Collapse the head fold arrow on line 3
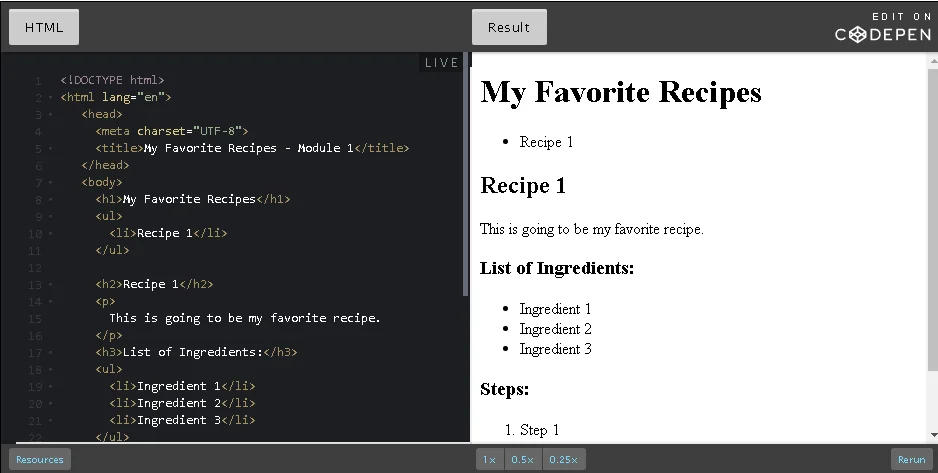This screenshot has height=473, width=938. 51,114
